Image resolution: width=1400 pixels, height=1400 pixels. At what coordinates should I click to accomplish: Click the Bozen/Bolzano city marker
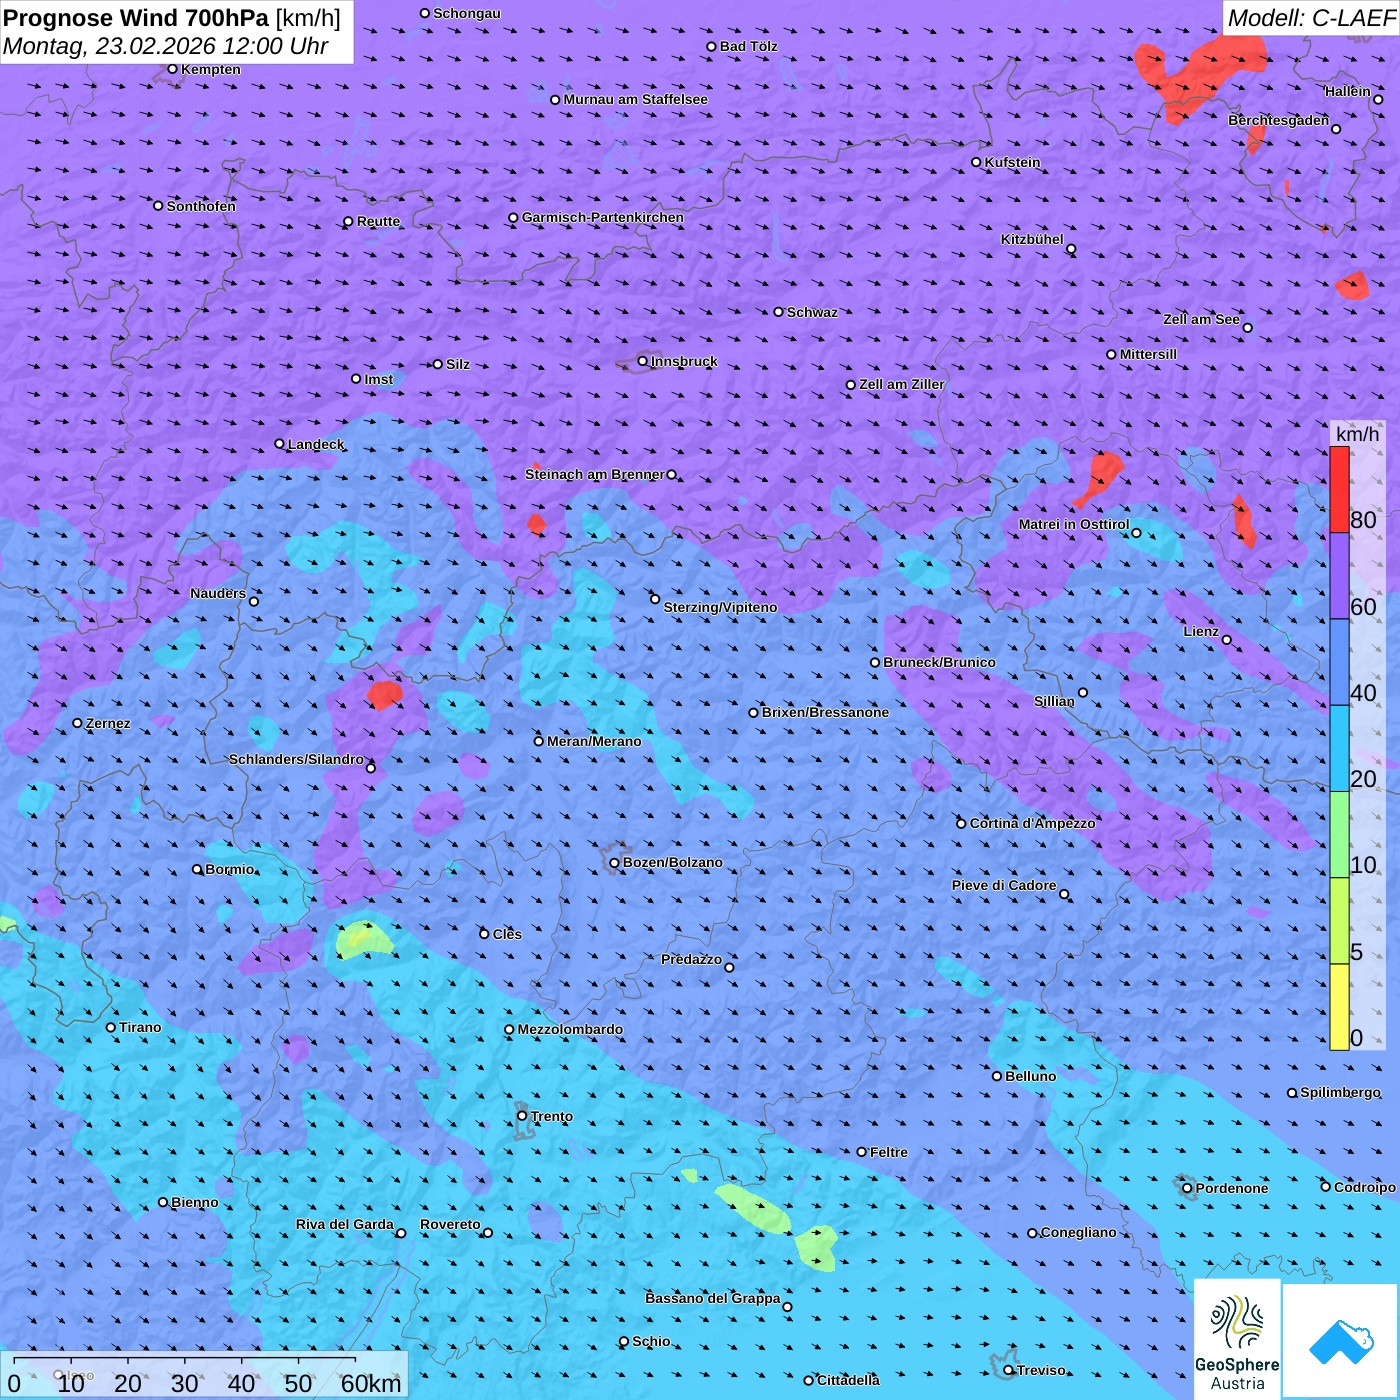click(x=614, y=863)
